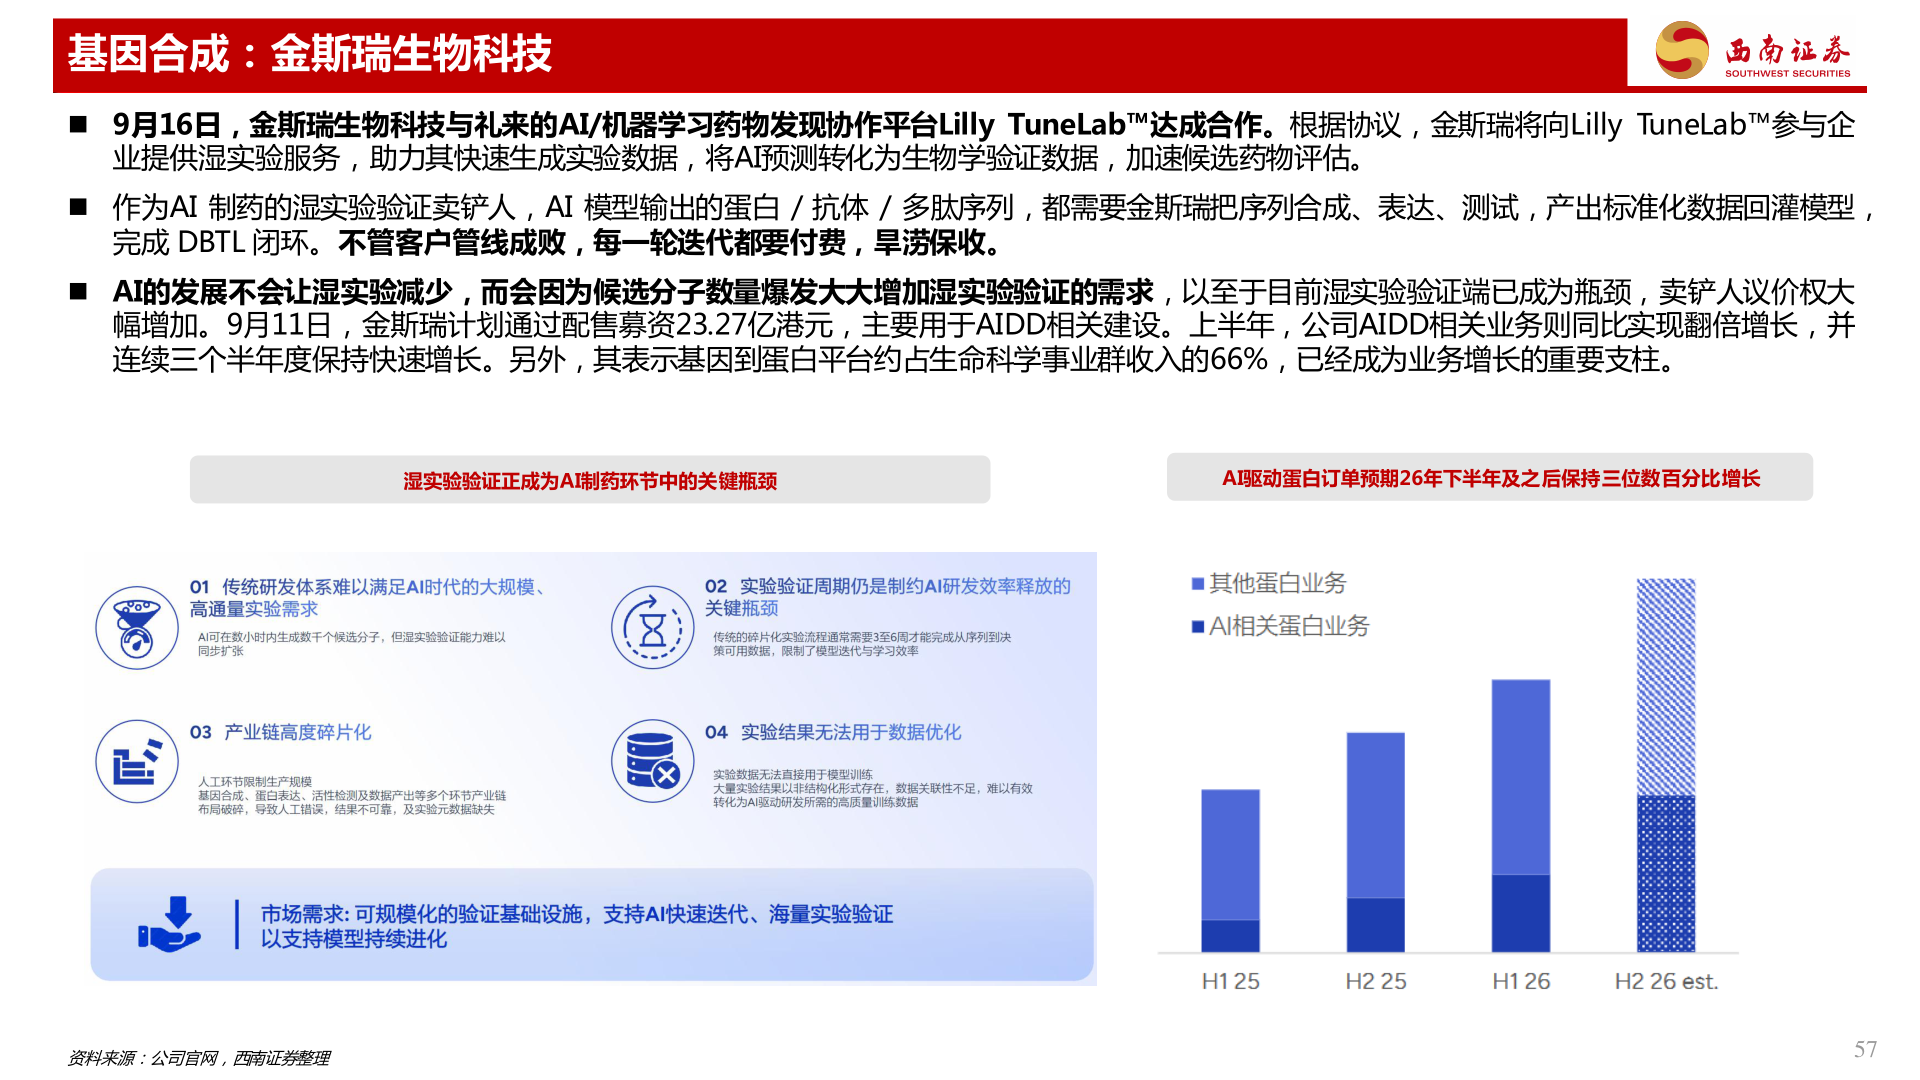Image resolution: width=1920 pixels, height=1080 pixels.
Task: Click heading 01 传统研发体系难以满足AI时代的大规模
Action: click(x=368, y=598)
